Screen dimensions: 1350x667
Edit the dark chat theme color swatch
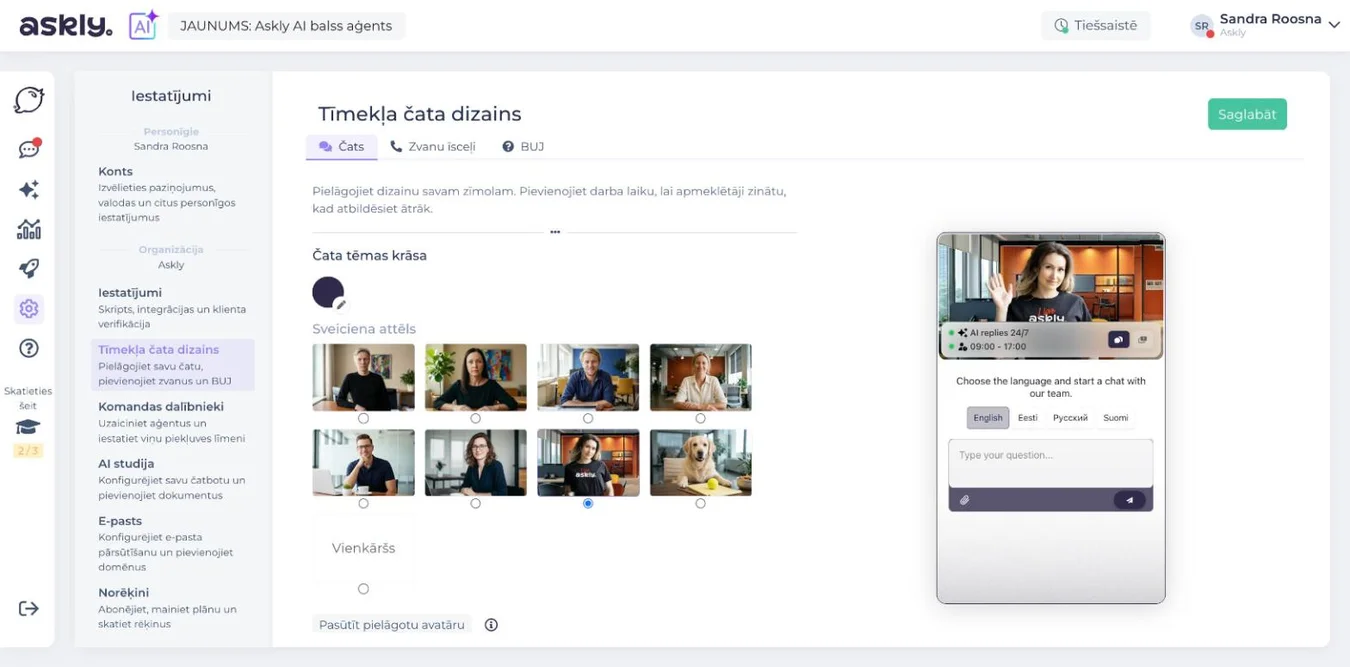[328, 293]
